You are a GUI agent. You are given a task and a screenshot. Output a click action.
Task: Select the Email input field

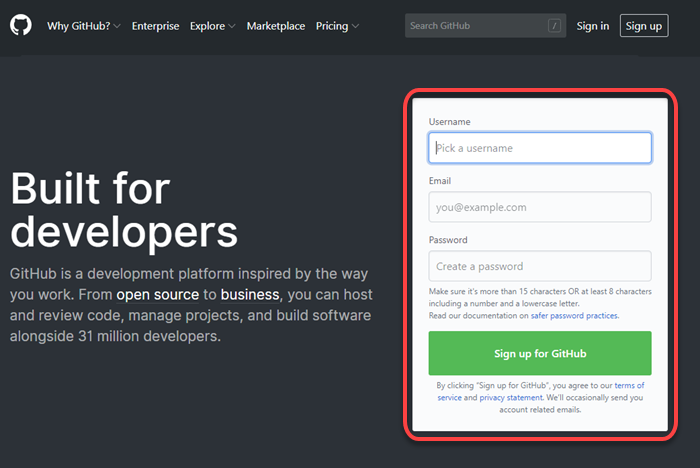(540, 207)
